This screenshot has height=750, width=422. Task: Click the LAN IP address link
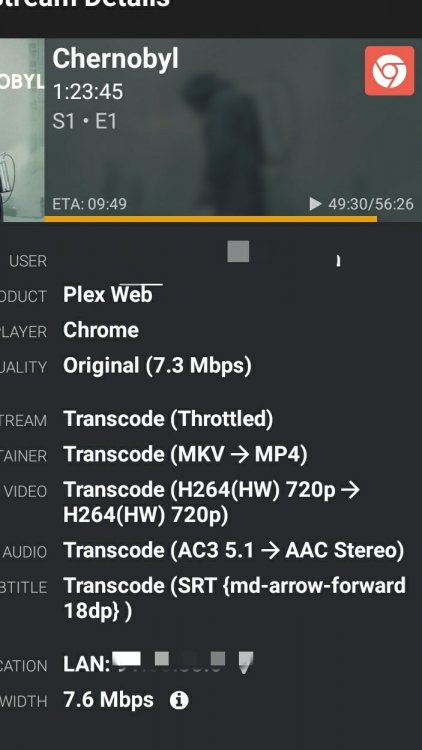point(158,663)
